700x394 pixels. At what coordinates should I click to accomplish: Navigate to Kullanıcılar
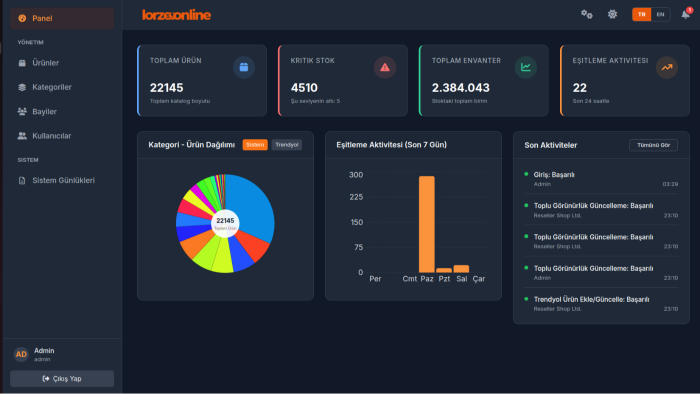pyautogui.click(x=62, y=136)
